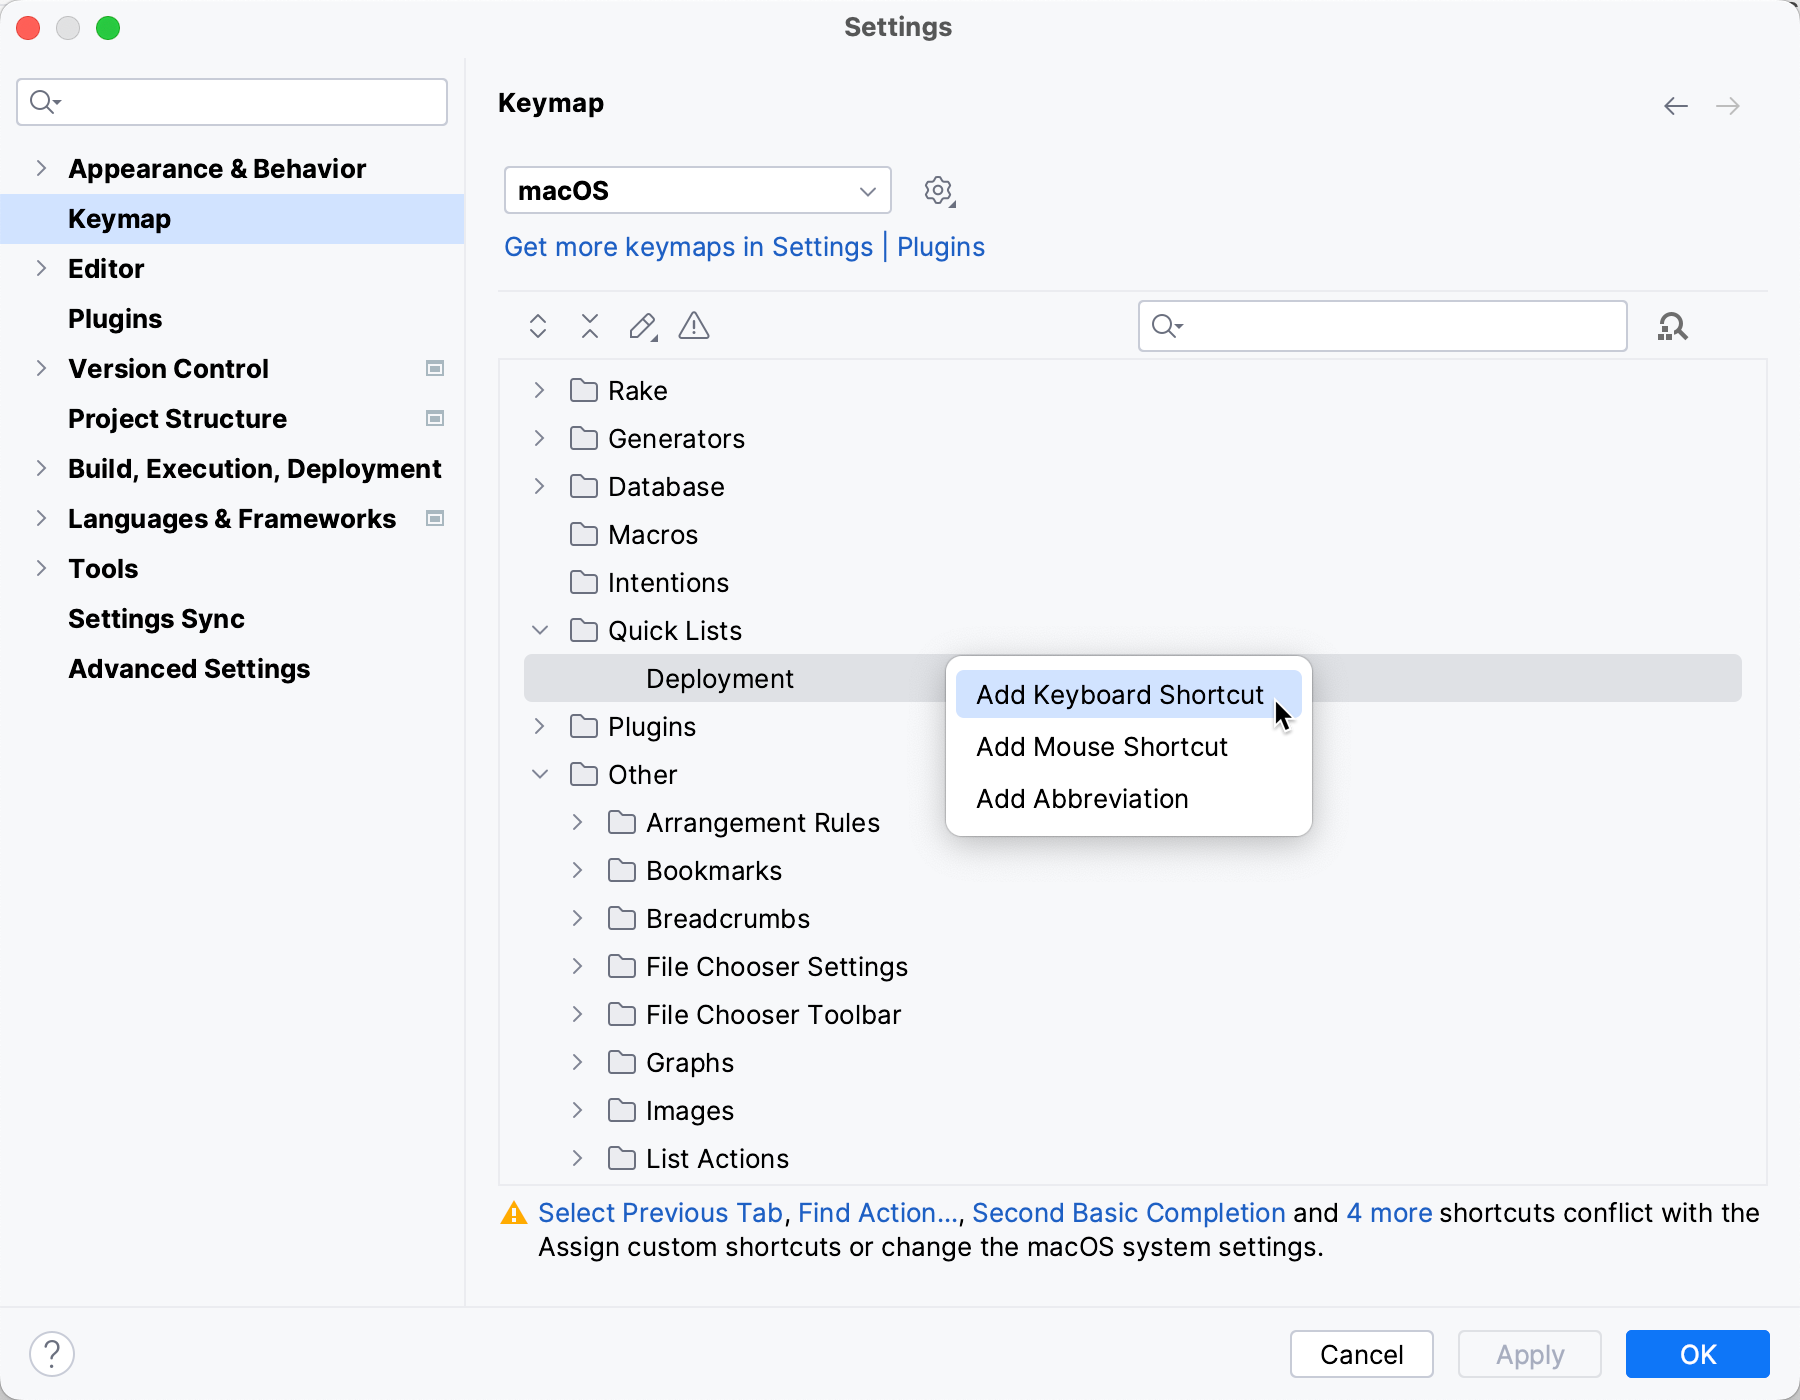Click the warning icon in the conflicts message

point(512,1212)
